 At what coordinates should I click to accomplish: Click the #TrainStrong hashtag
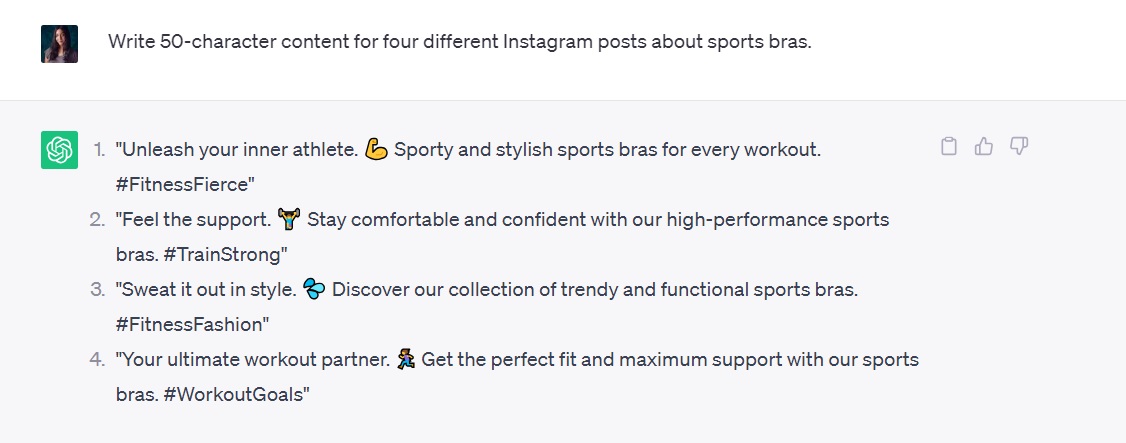coord(221,254)
